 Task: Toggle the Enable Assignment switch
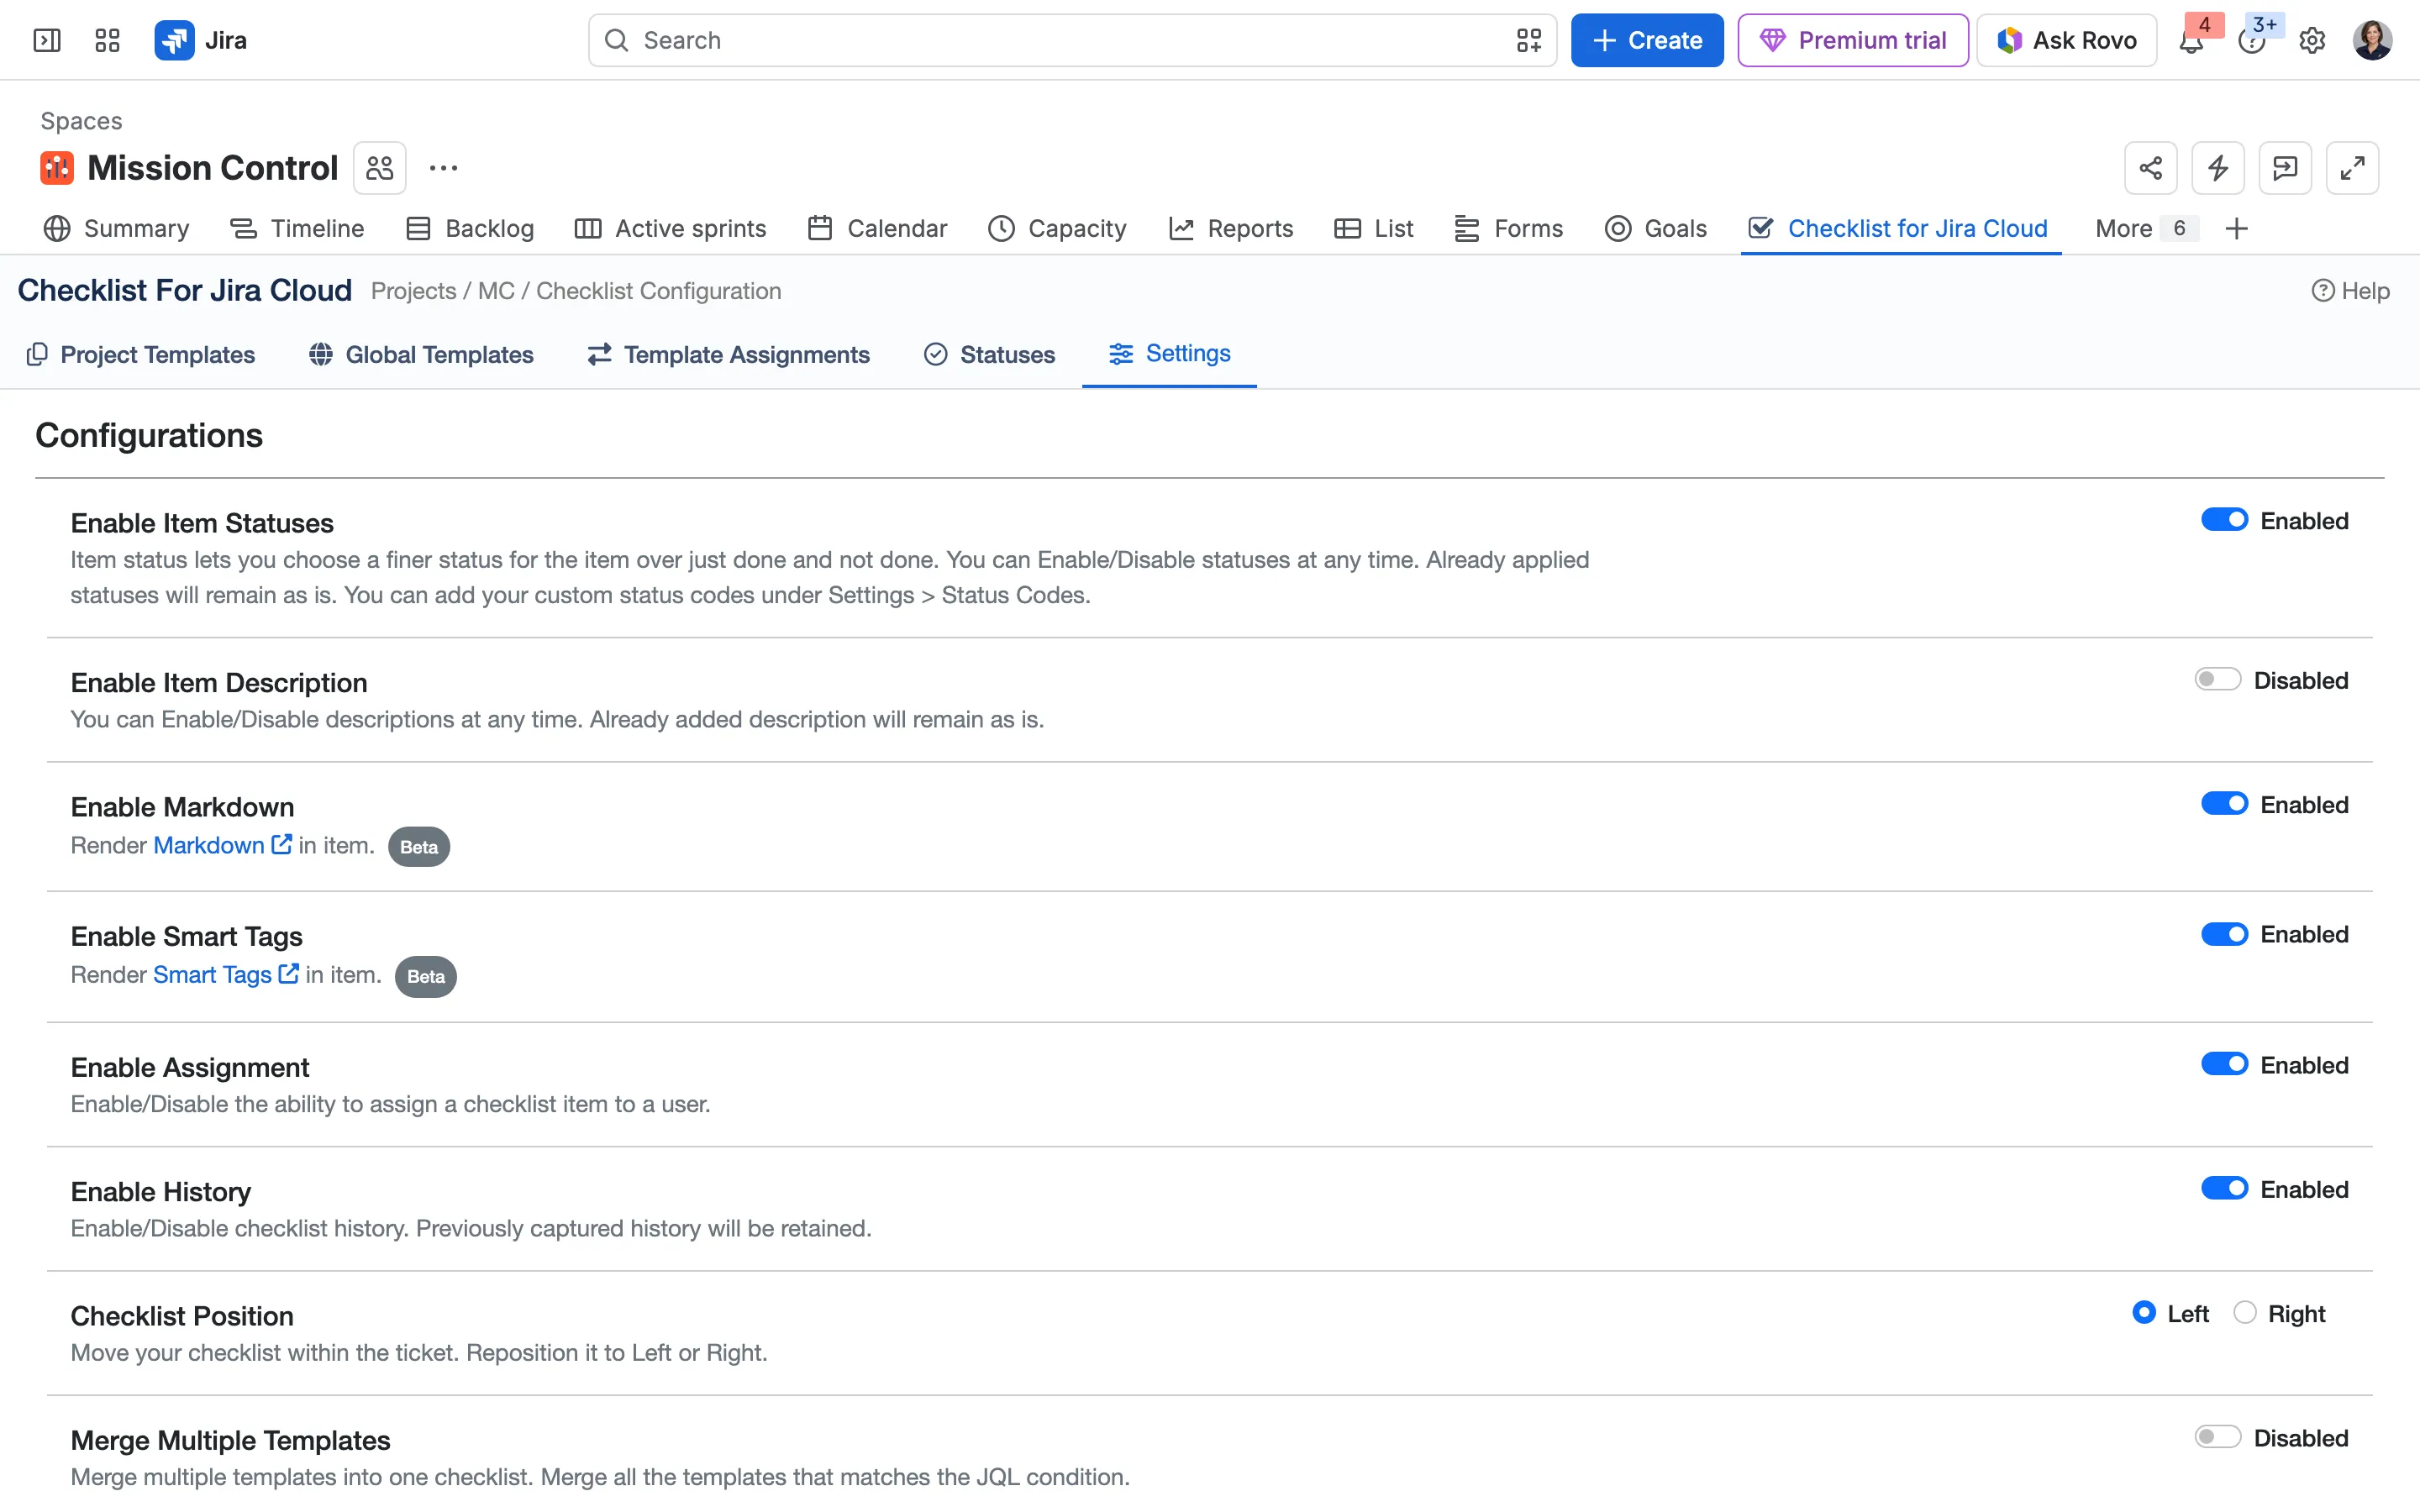tap(2224, 1064)
